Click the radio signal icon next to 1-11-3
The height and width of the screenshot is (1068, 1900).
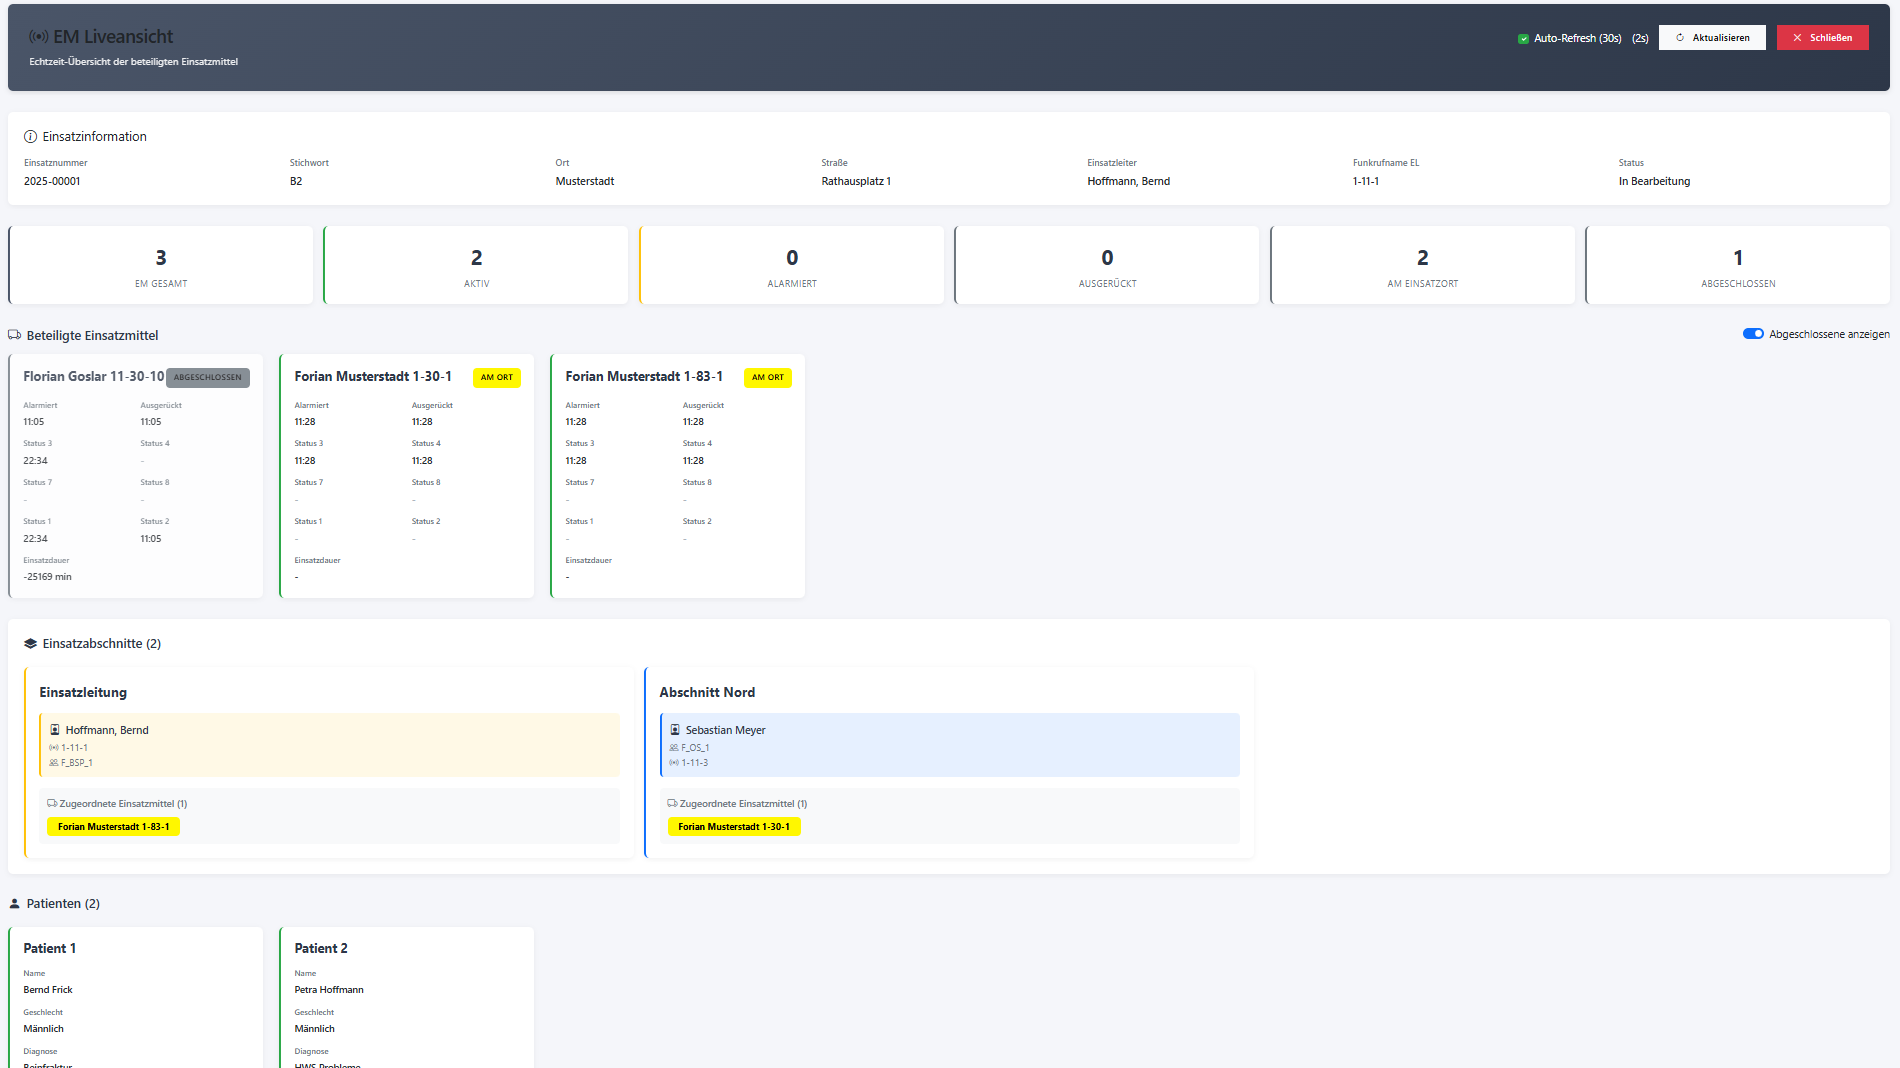[674, 763]
